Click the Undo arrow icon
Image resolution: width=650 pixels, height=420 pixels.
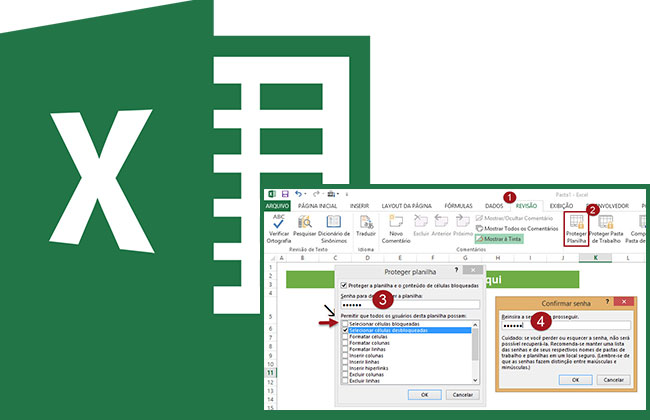(298, 194)
